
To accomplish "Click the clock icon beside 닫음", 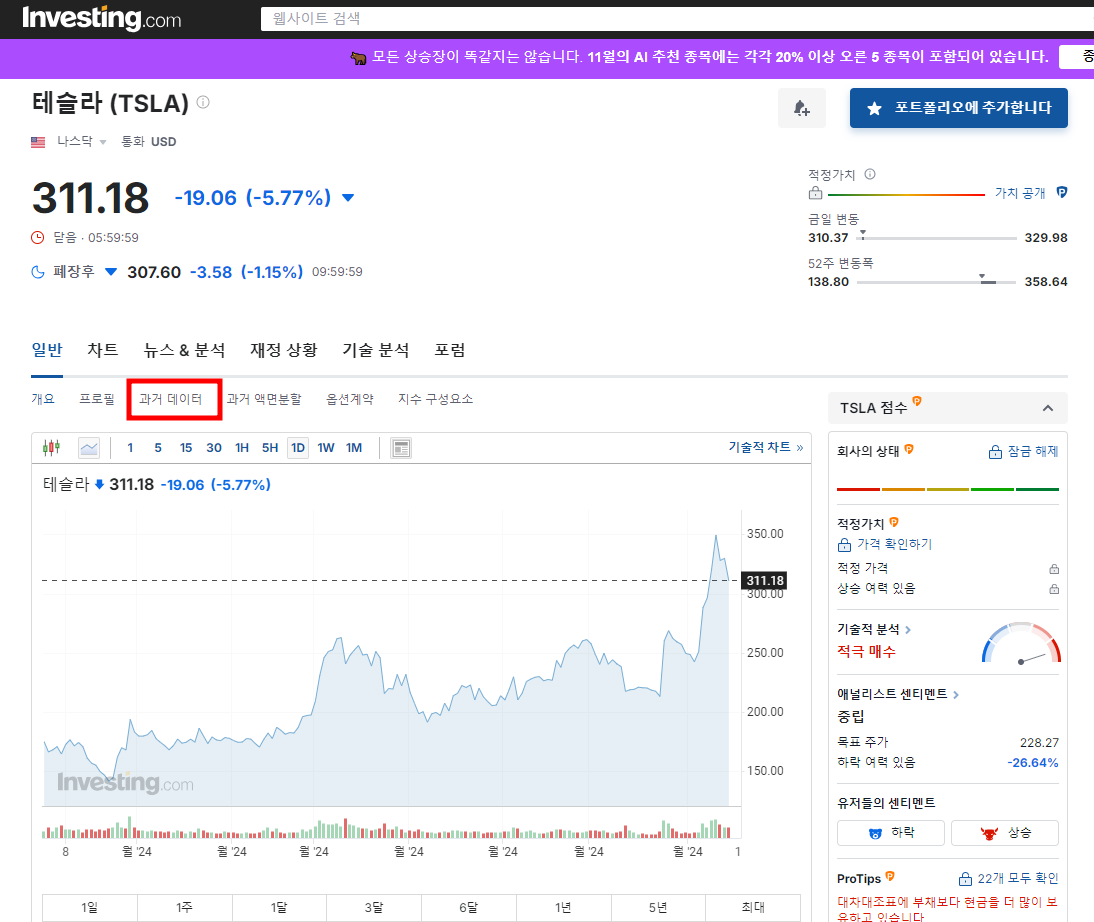I will 38,237.
